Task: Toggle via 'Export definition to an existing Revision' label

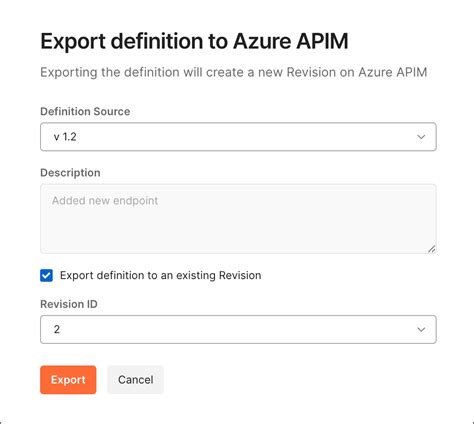Action: click(160, 275)
